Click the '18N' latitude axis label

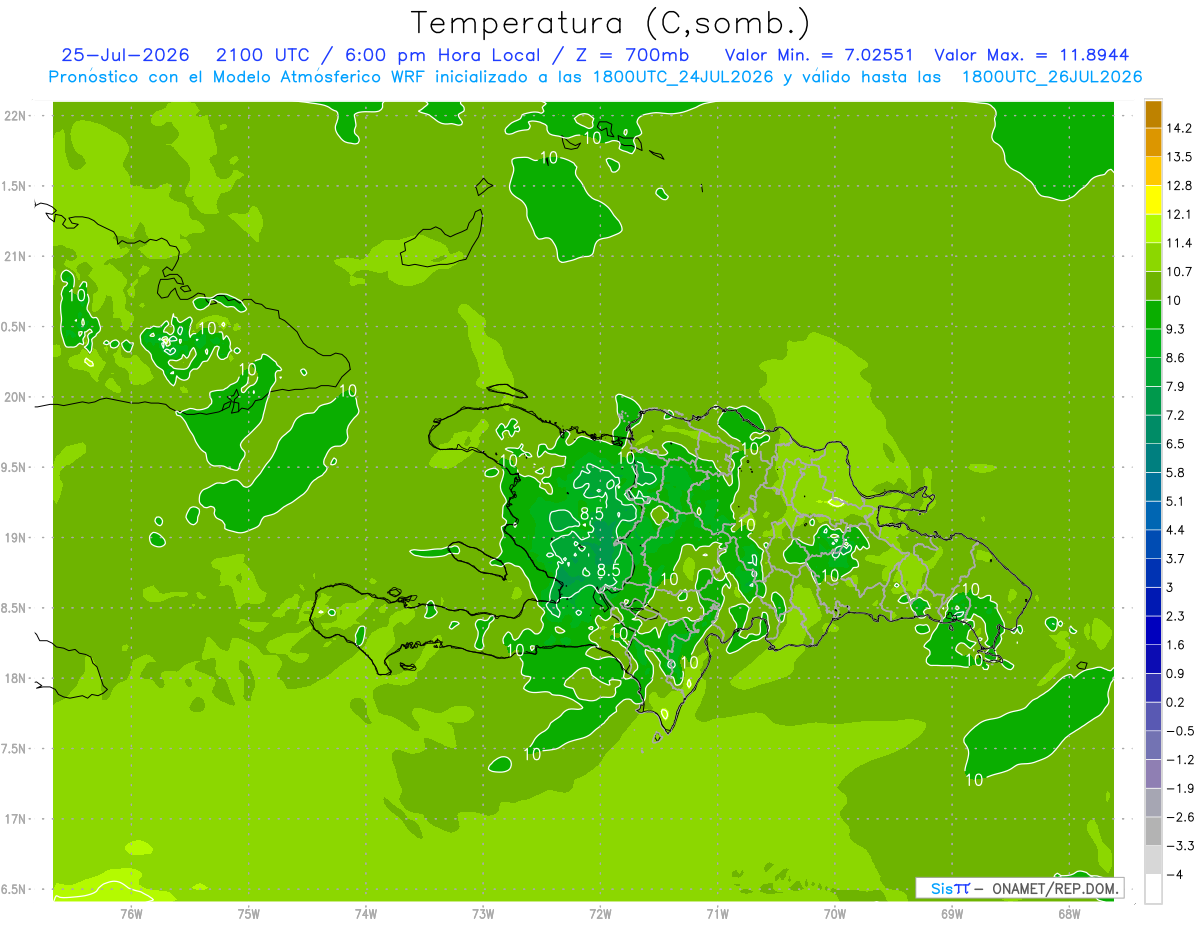(17, 678)
